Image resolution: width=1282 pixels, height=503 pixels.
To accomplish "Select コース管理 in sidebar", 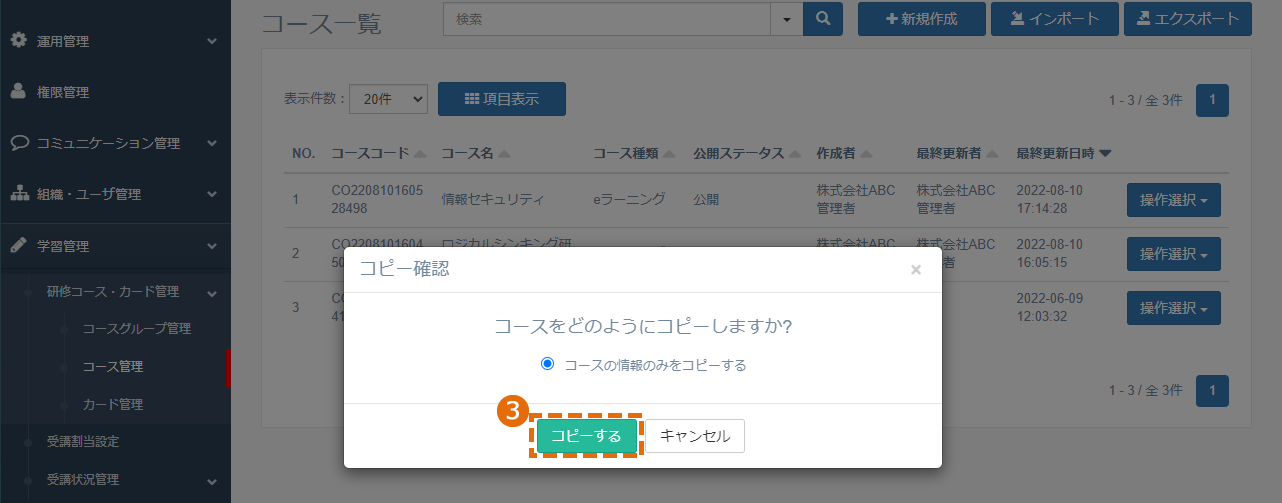I will pos(113,367).
